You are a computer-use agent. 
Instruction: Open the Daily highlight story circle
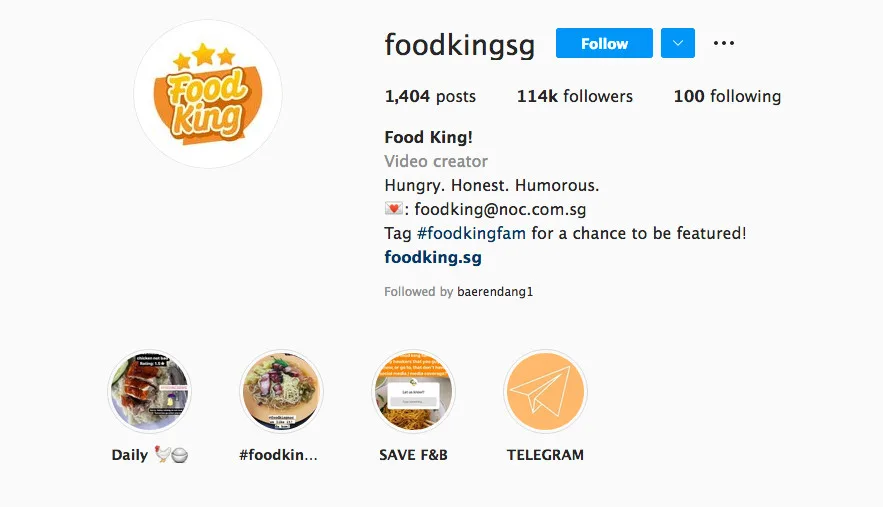pos(149,391)
